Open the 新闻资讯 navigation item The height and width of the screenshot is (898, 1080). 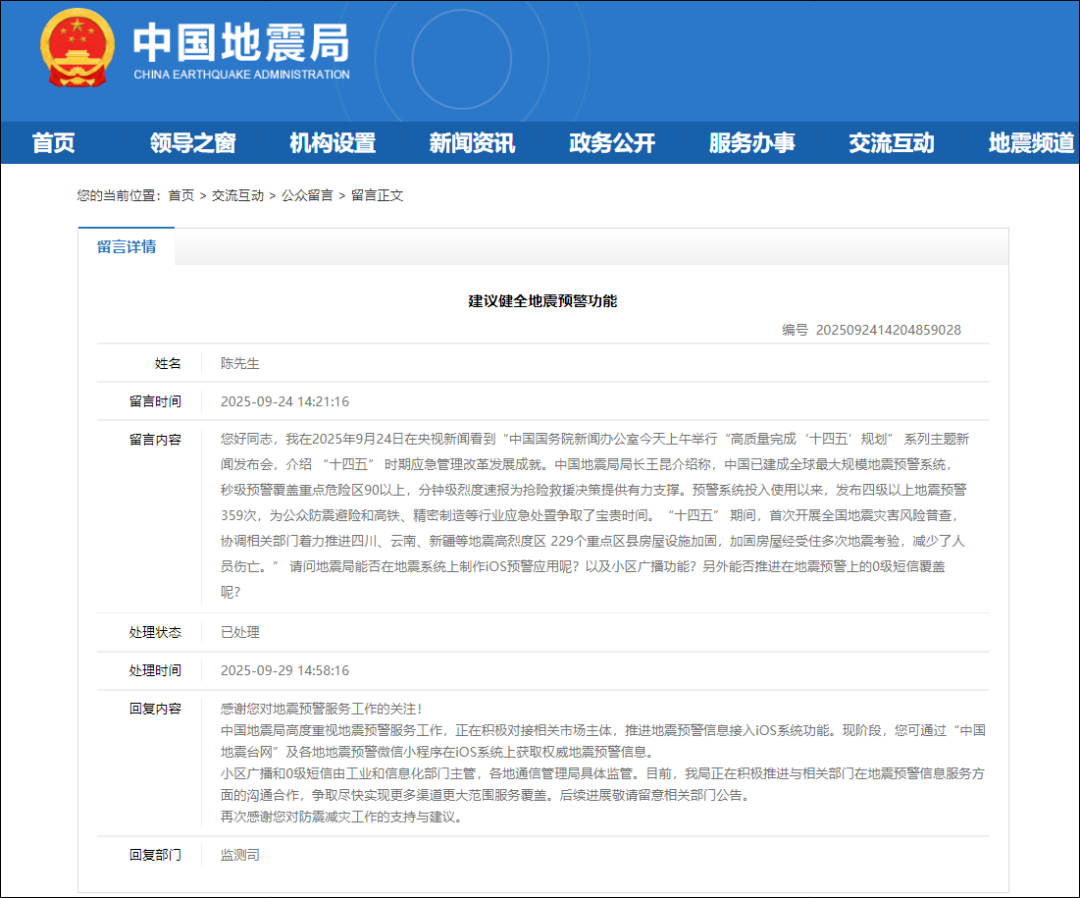pos(472,143)
